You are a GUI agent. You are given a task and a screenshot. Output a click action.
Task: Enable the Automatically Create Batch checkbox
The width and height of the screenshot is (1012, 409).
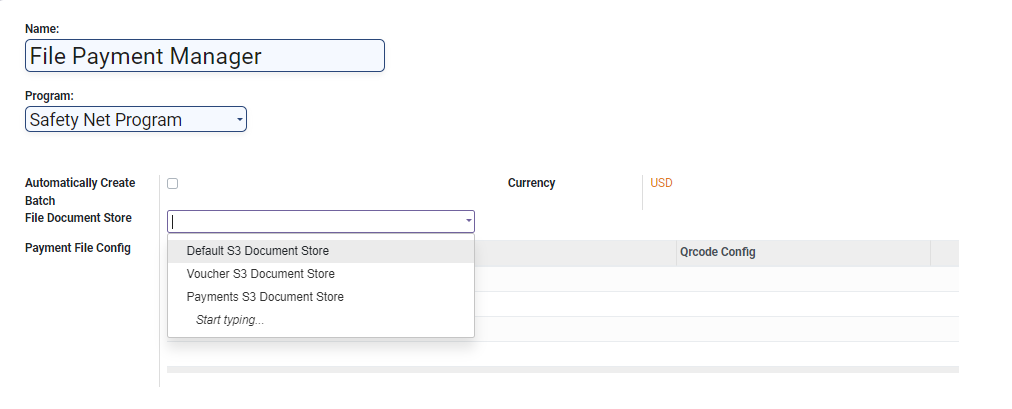pyautogui.click(x=173, y=183)
